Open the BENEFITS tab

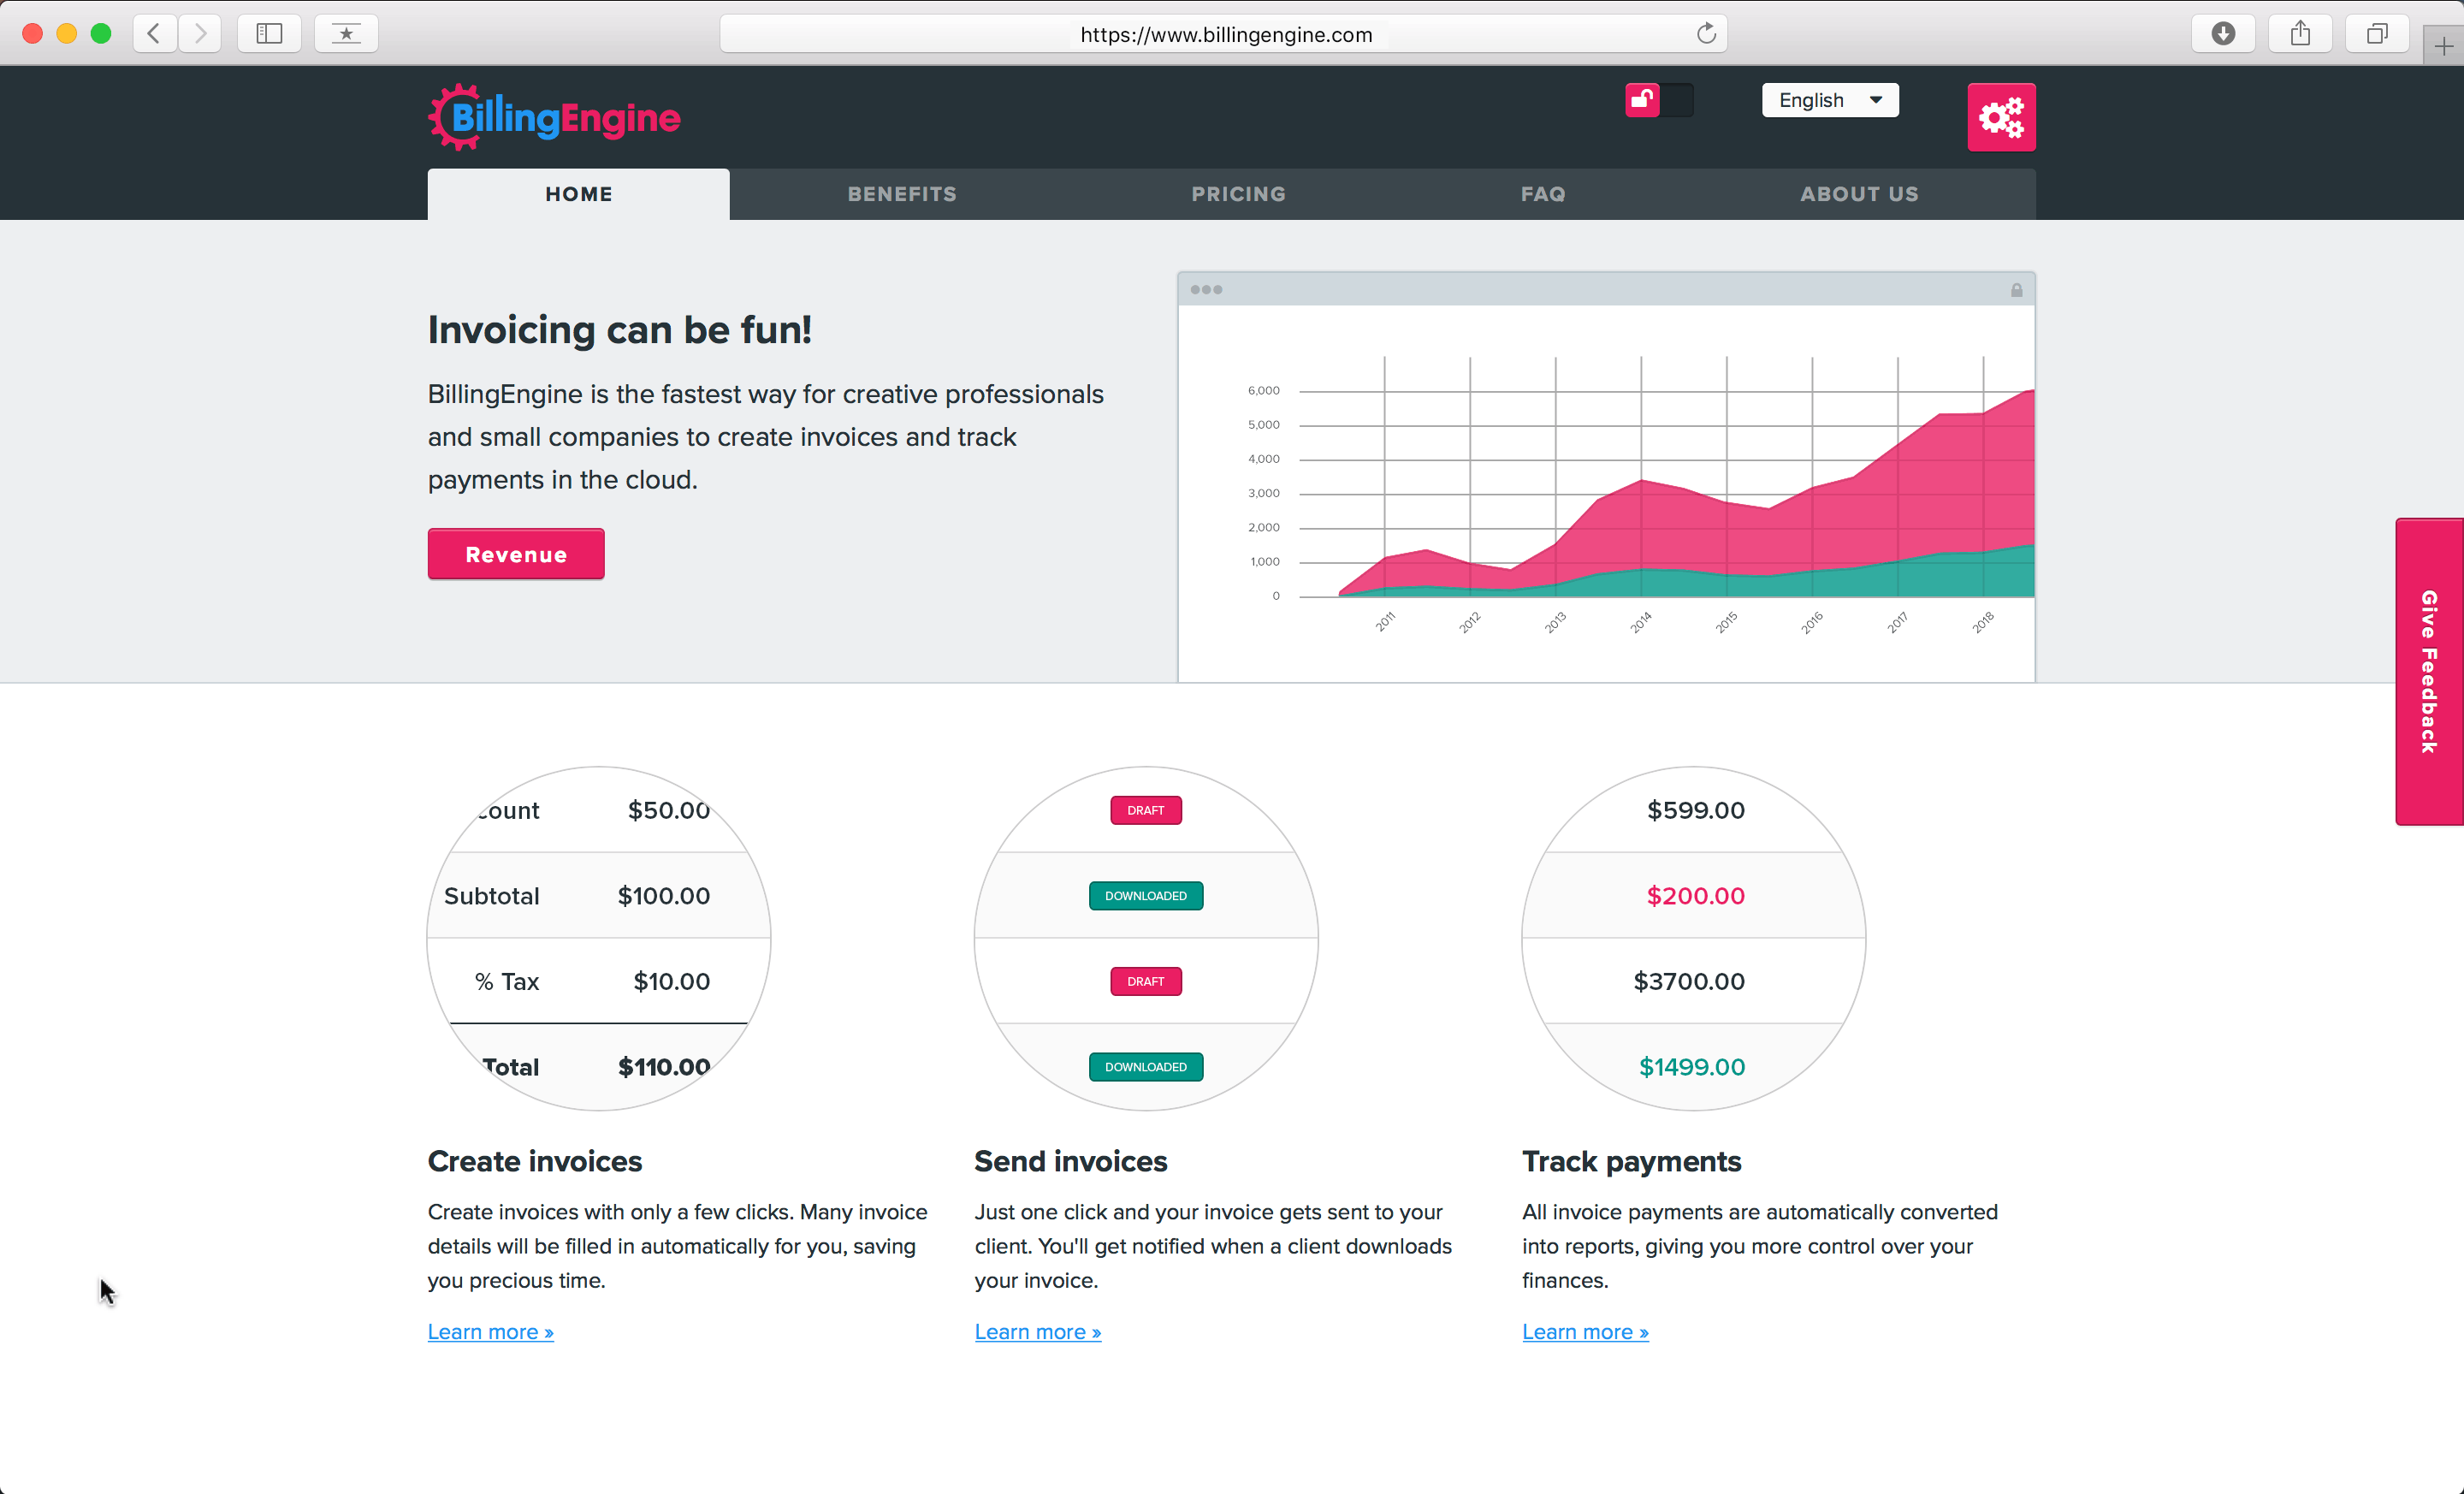coord(902,194)
